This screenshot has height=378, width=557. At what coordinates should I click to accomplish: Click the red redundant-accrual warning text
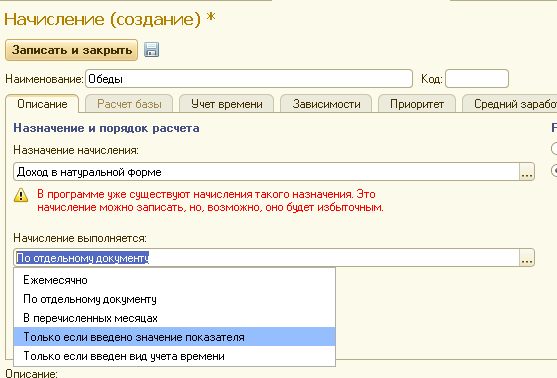click(210, 201)
